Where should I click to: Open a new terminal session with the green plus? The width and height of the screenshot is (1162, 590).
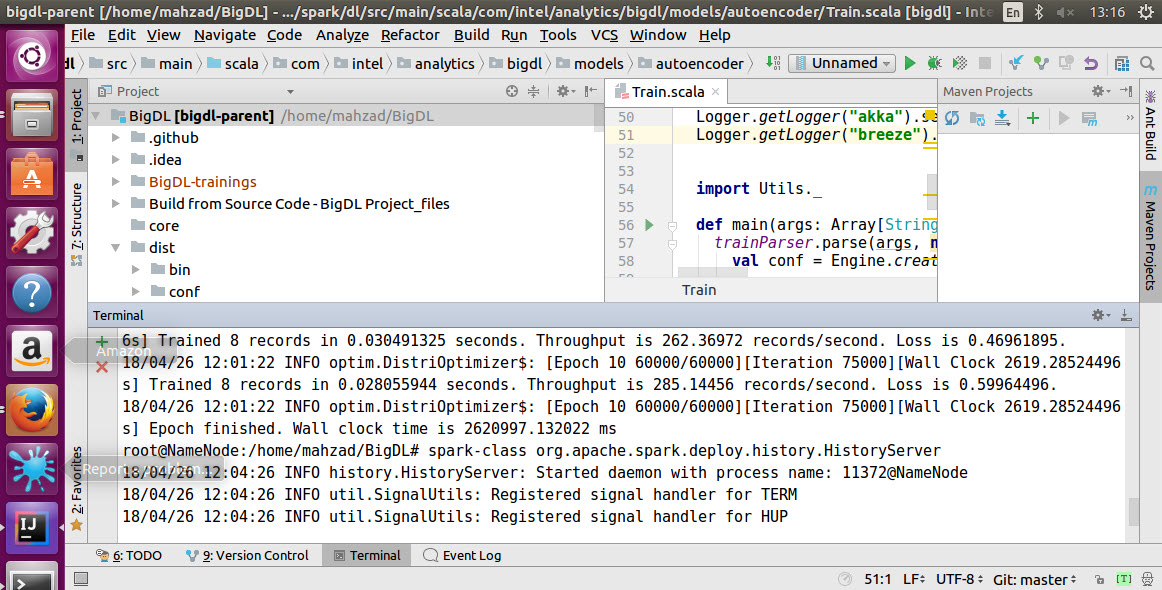102,342
